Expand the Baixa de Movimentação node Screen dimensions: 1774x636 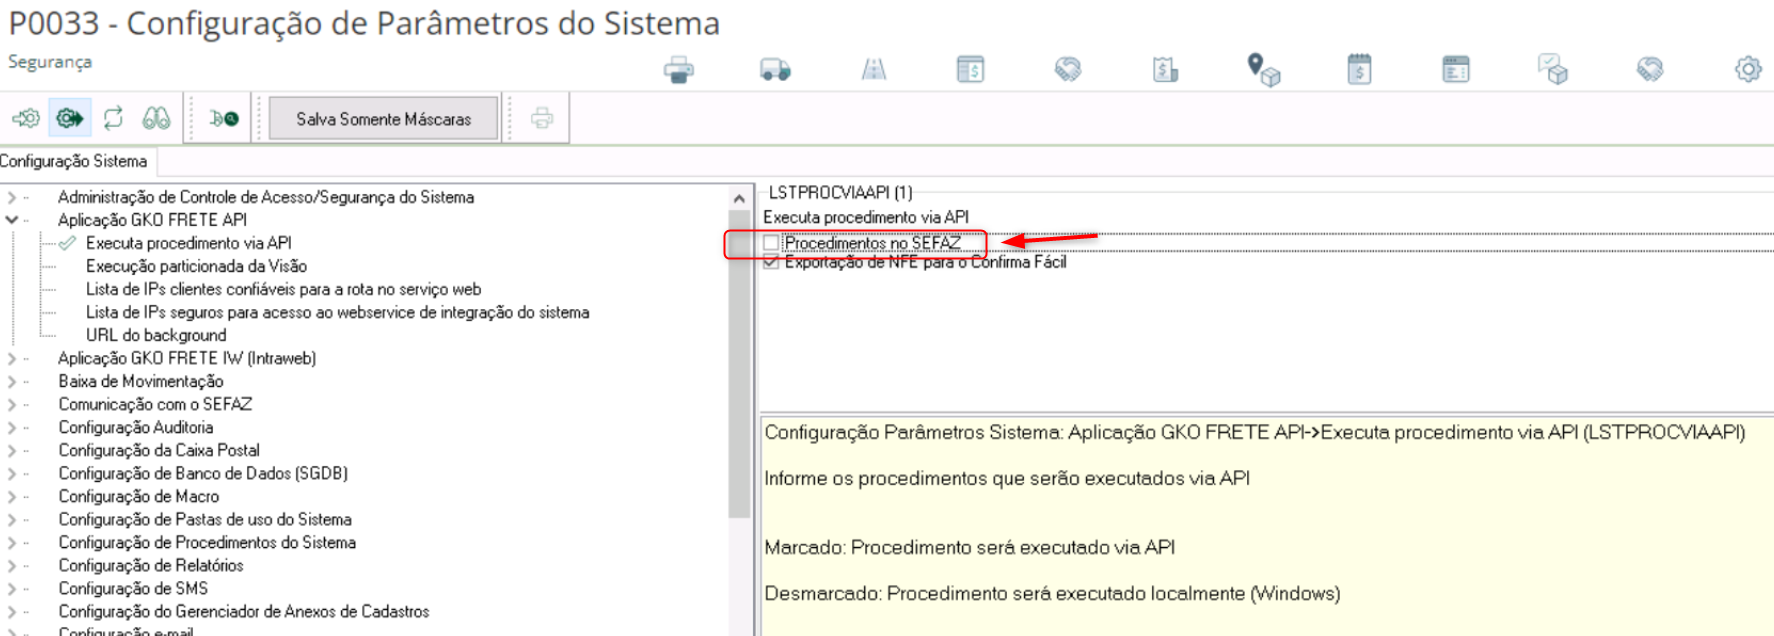click(x=12, y=381)
